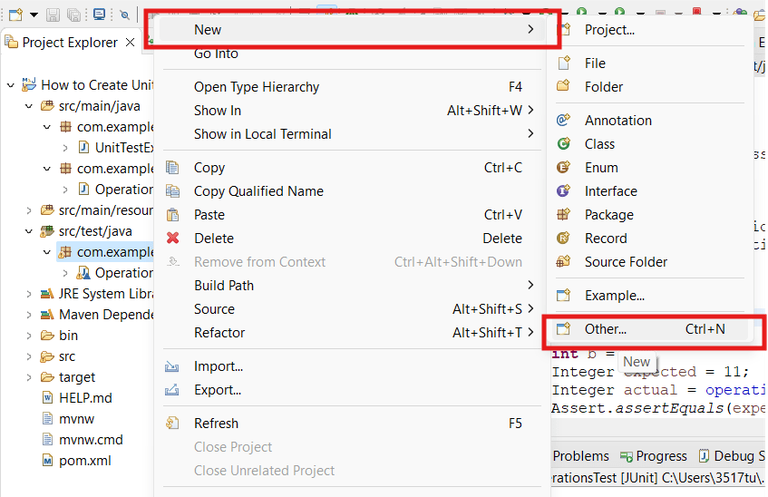
Task: Click the red Delete icon
Action: 172,238
